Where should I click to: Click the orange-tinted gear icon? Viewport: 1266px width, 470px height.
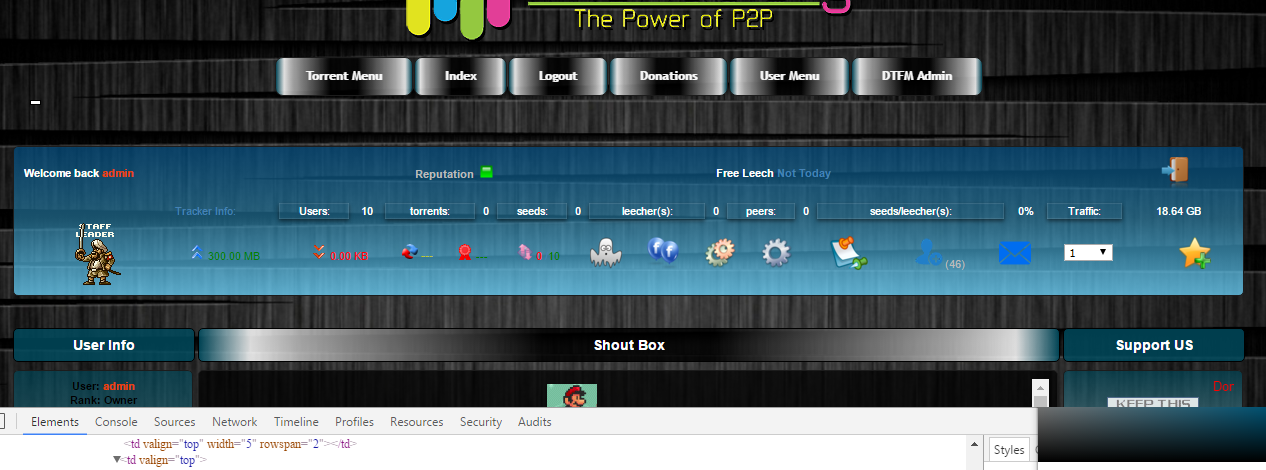click(x=720, y=253)
